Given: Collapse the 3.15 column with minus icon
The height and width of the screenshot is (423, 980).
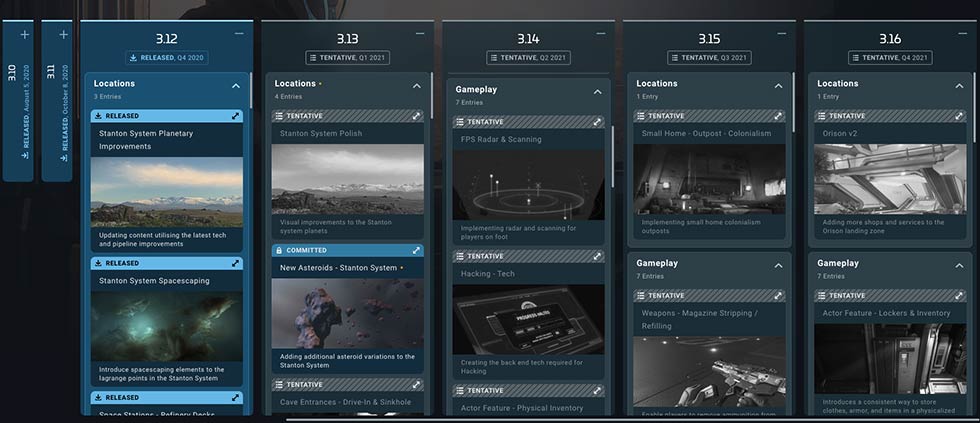Looking at the screenshot, I should point(782,33).
